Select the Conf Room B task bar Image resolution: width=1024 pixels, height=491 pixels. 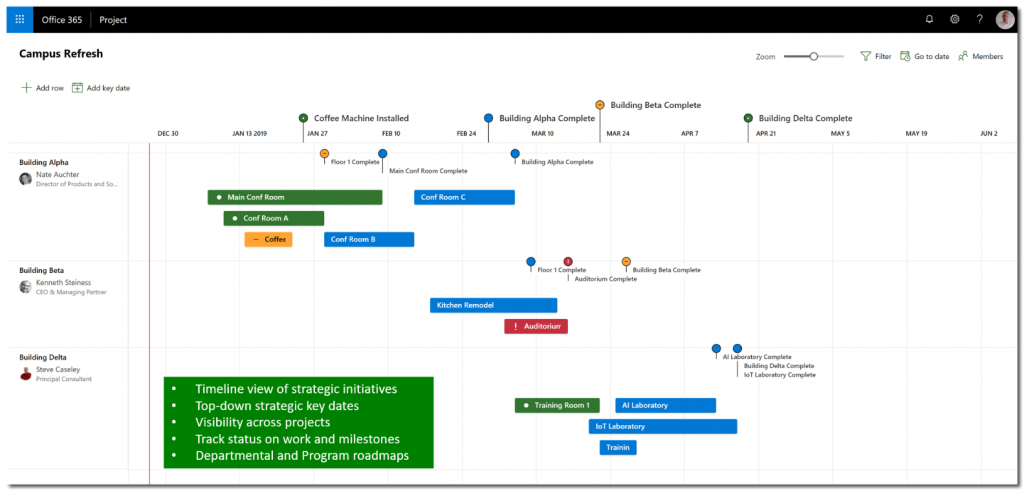369,240
